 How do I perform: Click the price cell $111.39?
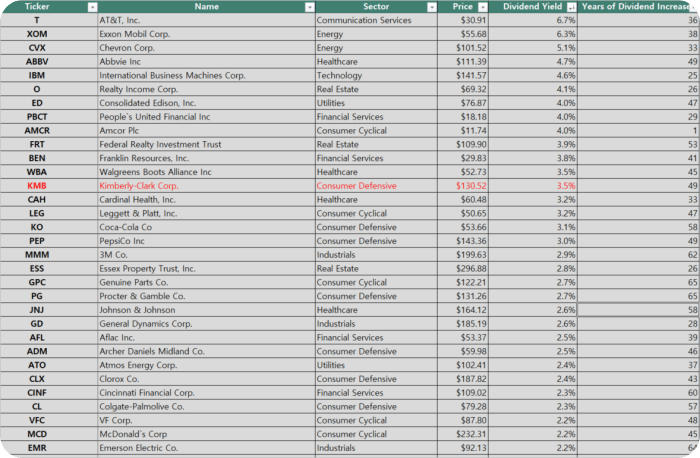click(463, 62)
